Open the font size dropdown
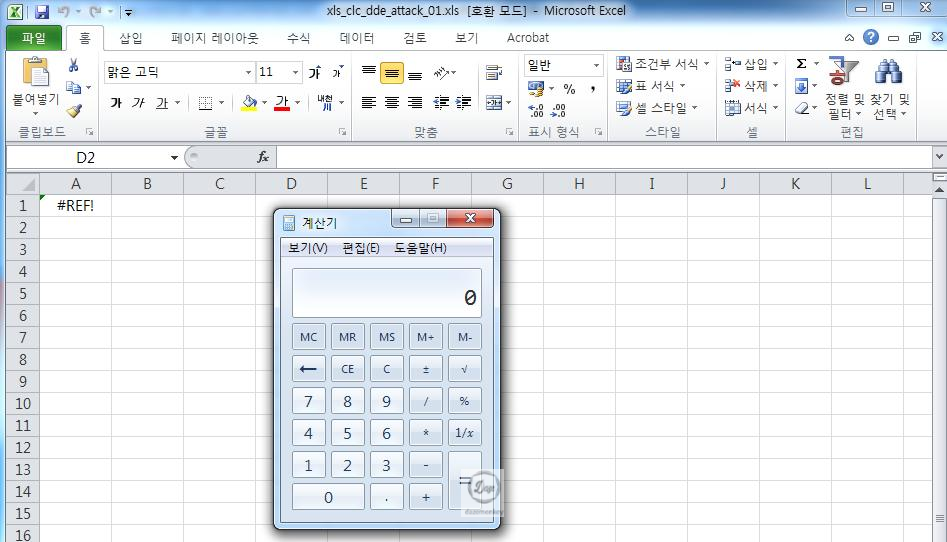 pyautogui.click(x=295, y=73)
